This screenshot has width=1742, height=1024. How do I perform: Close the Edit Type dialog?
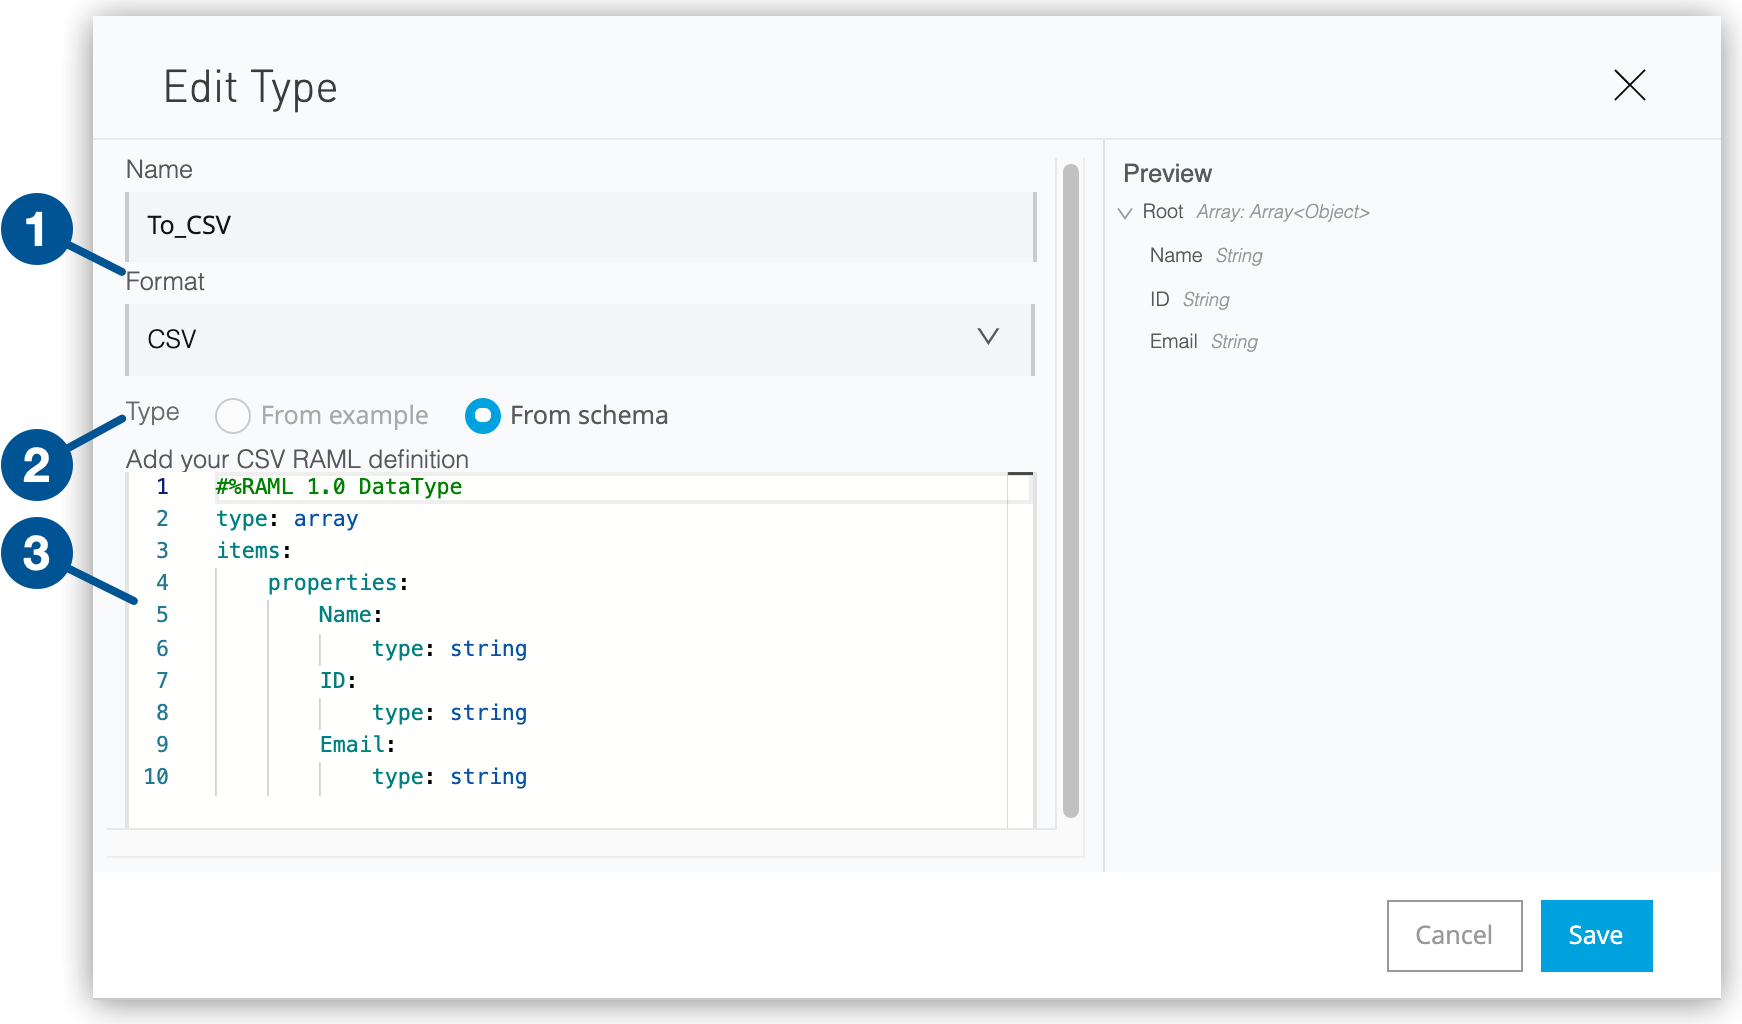1629,87
